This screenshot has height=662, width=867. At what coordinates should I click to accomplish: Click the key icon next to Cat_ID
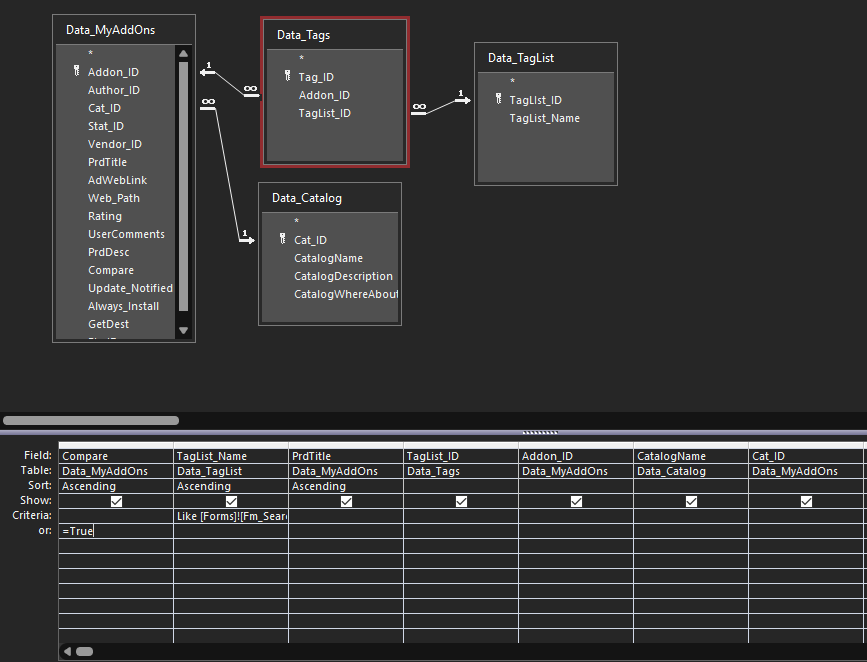pos(283,240)
